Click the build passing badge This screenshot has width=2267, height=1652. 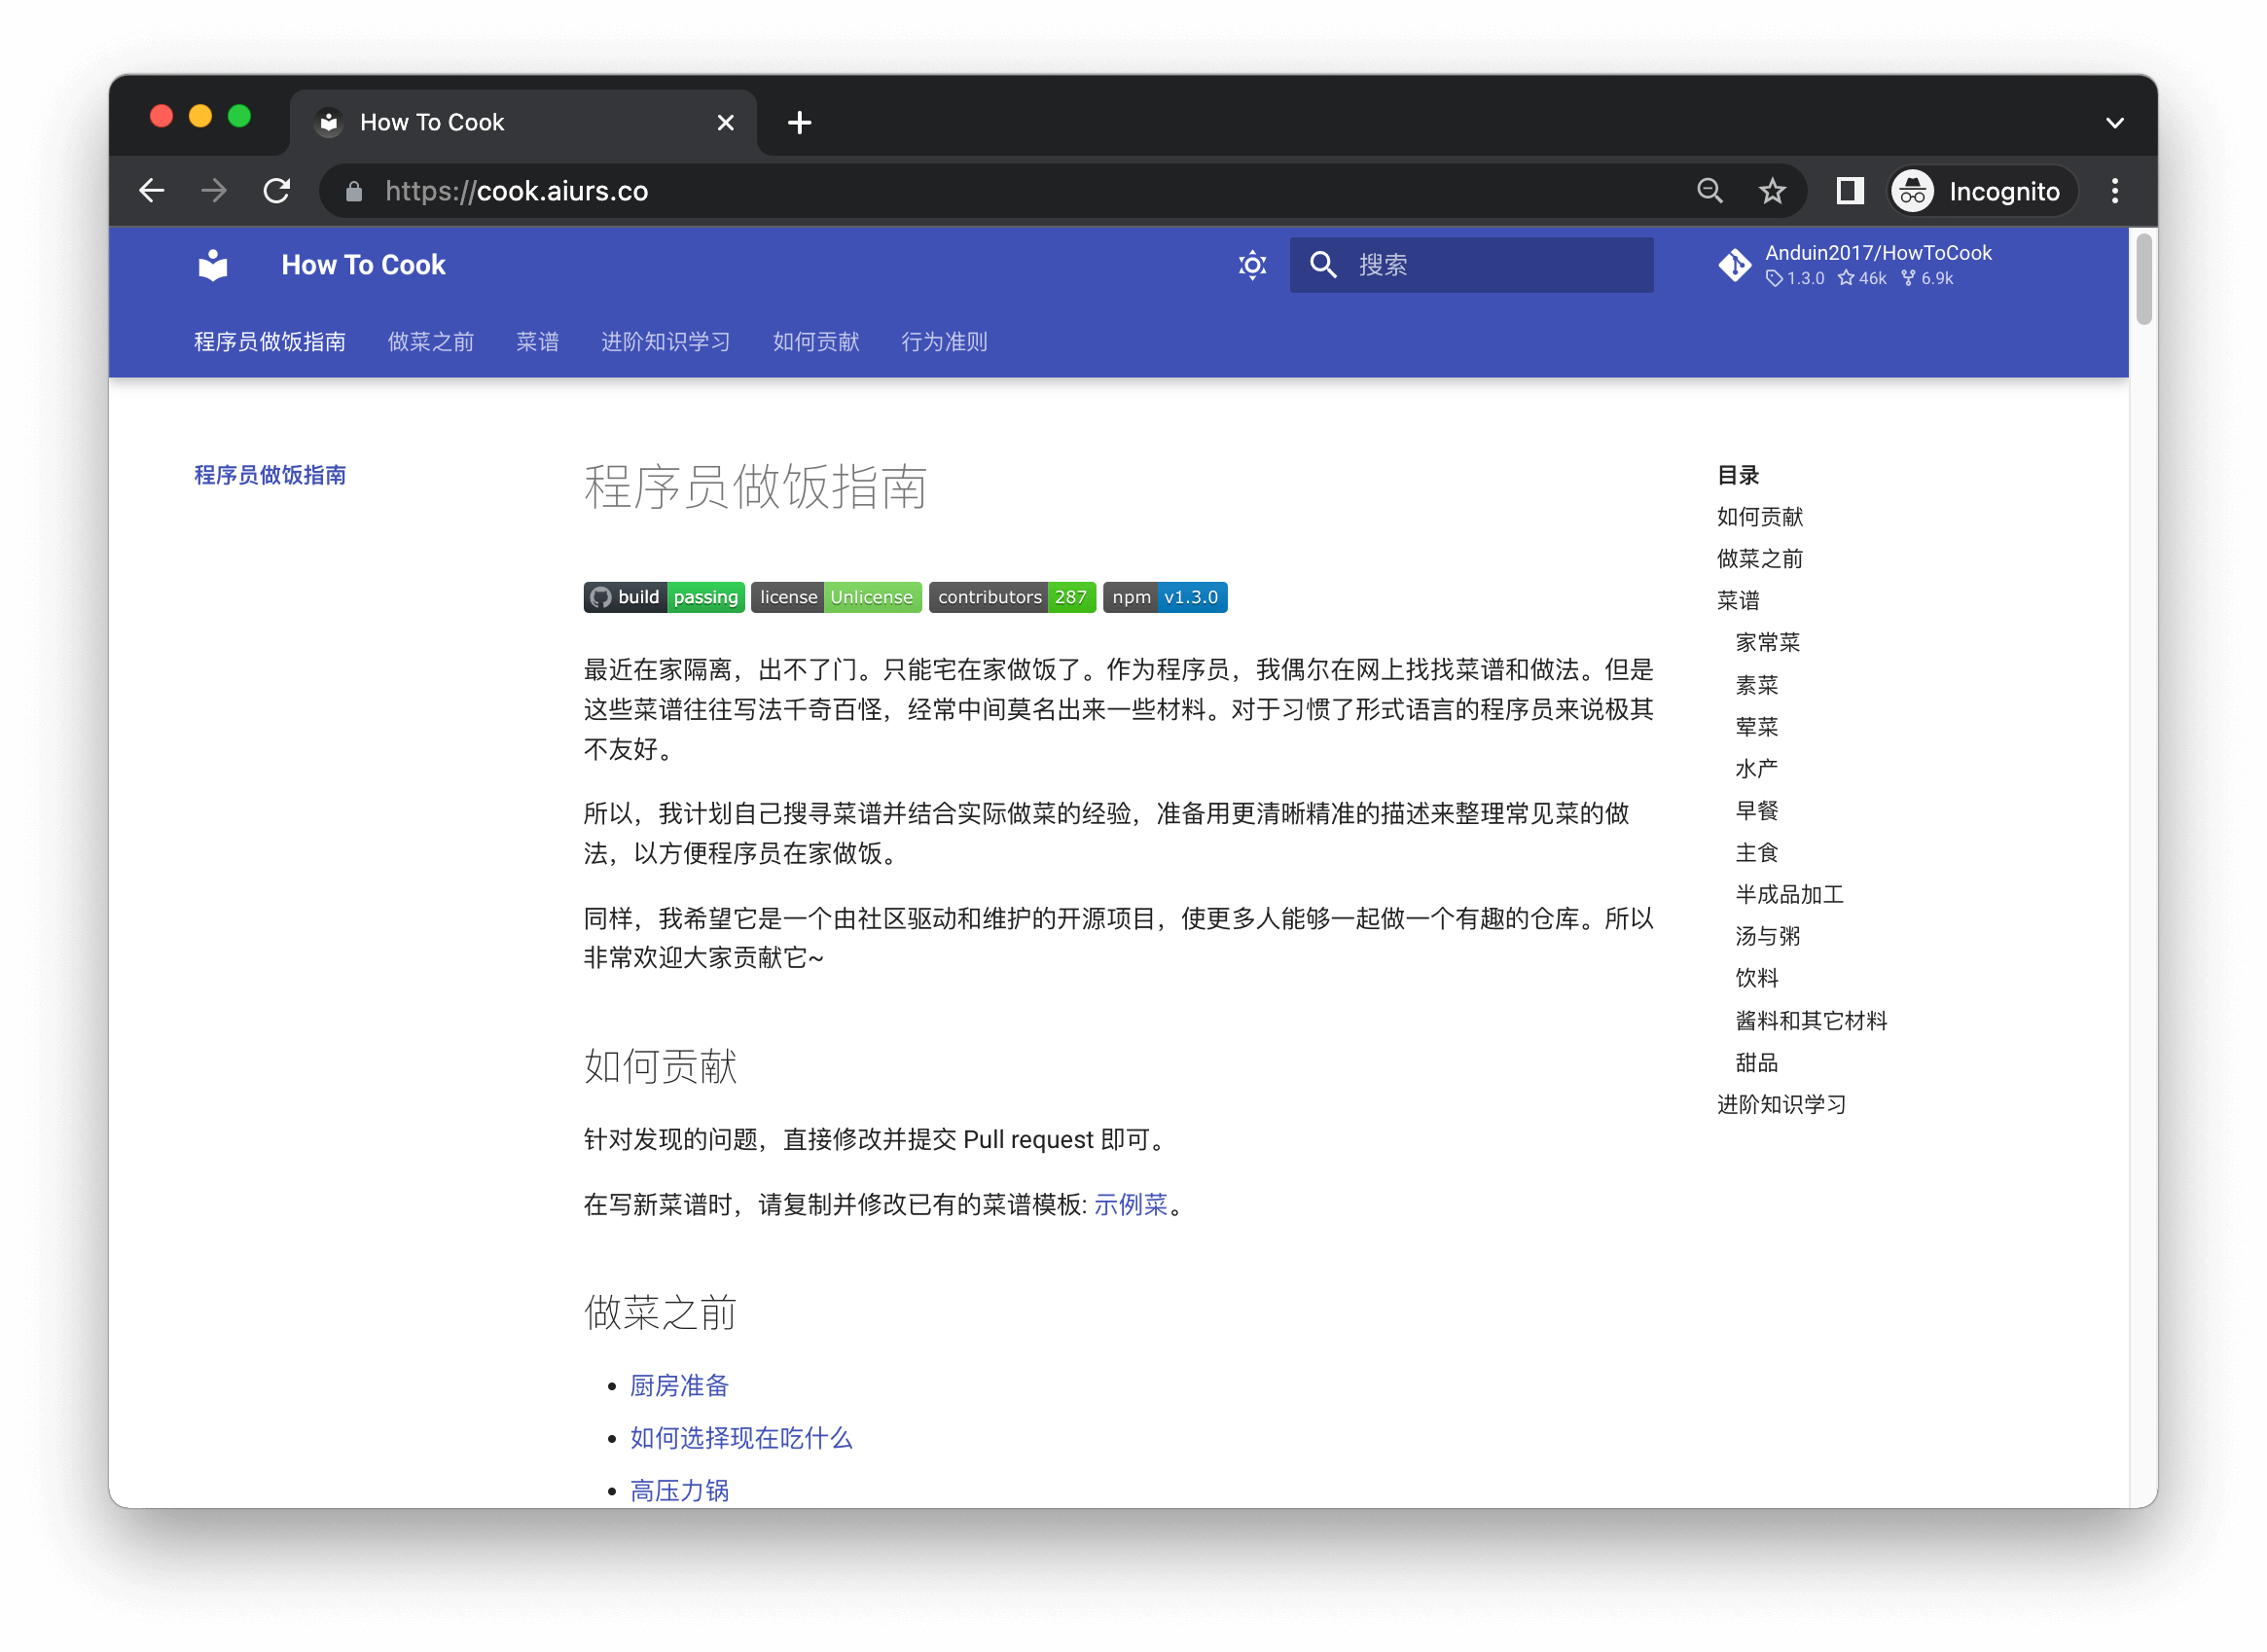[666, 596]
